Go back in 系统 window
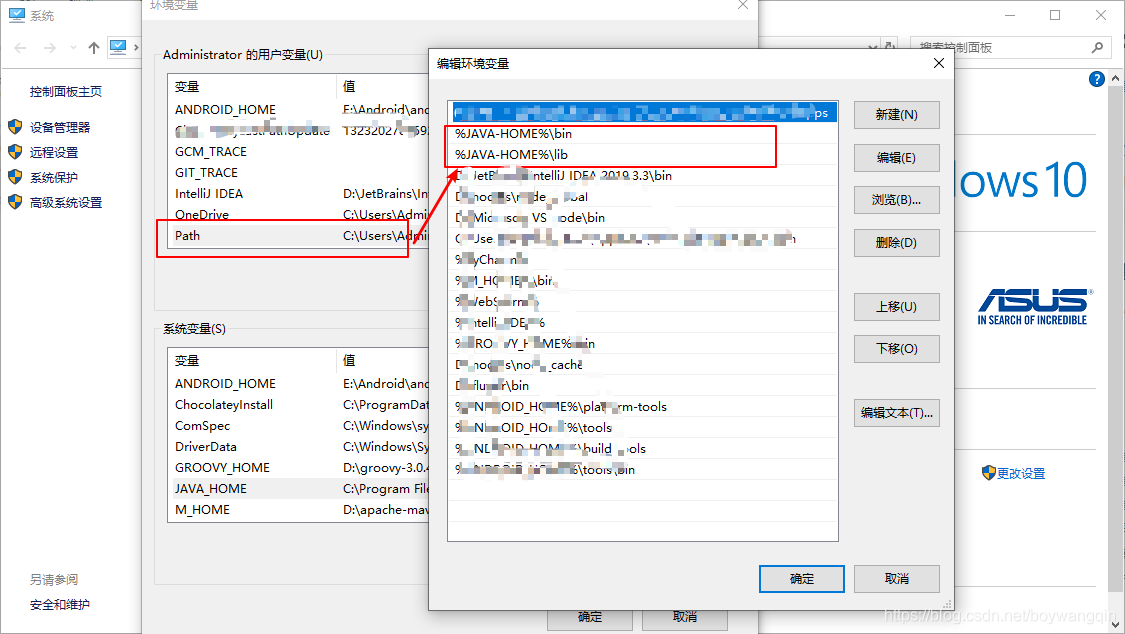The width and height of the screenshot is (1125, 634). pyautogui.click(x=20, y=48)
